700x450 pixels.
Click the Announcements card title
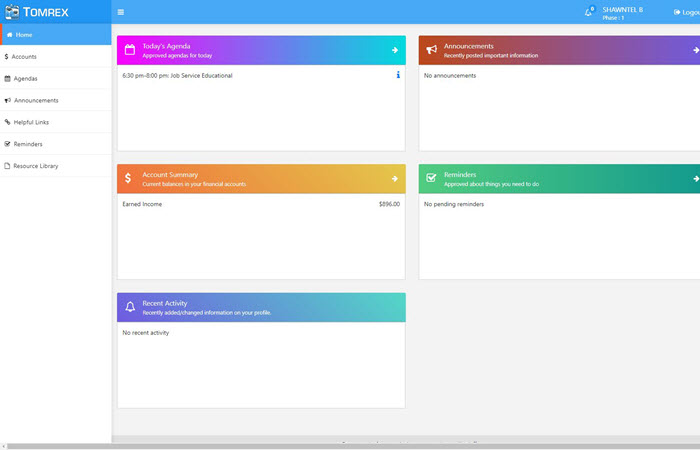click(468, 46)
